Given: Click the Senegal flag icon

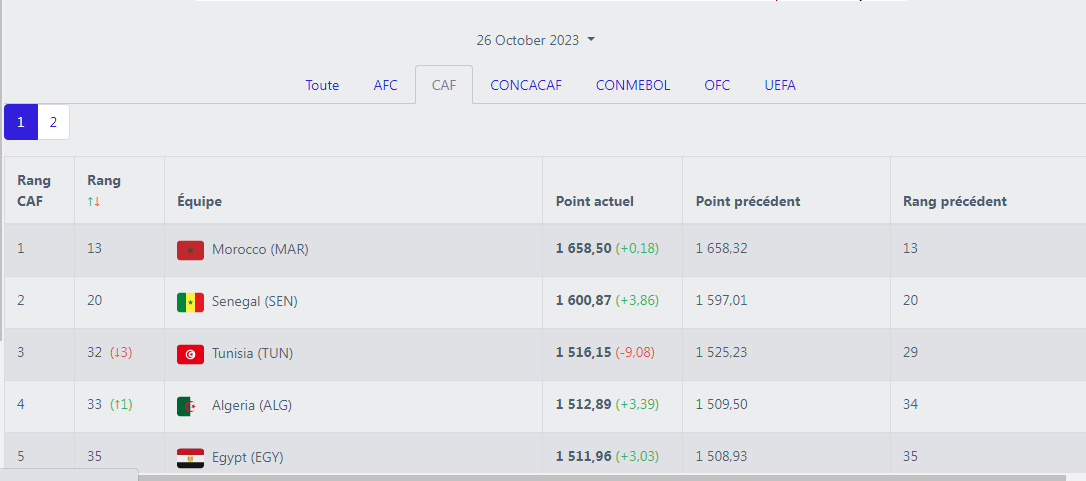Looking at the screenshot, I should tap(190, 302).
